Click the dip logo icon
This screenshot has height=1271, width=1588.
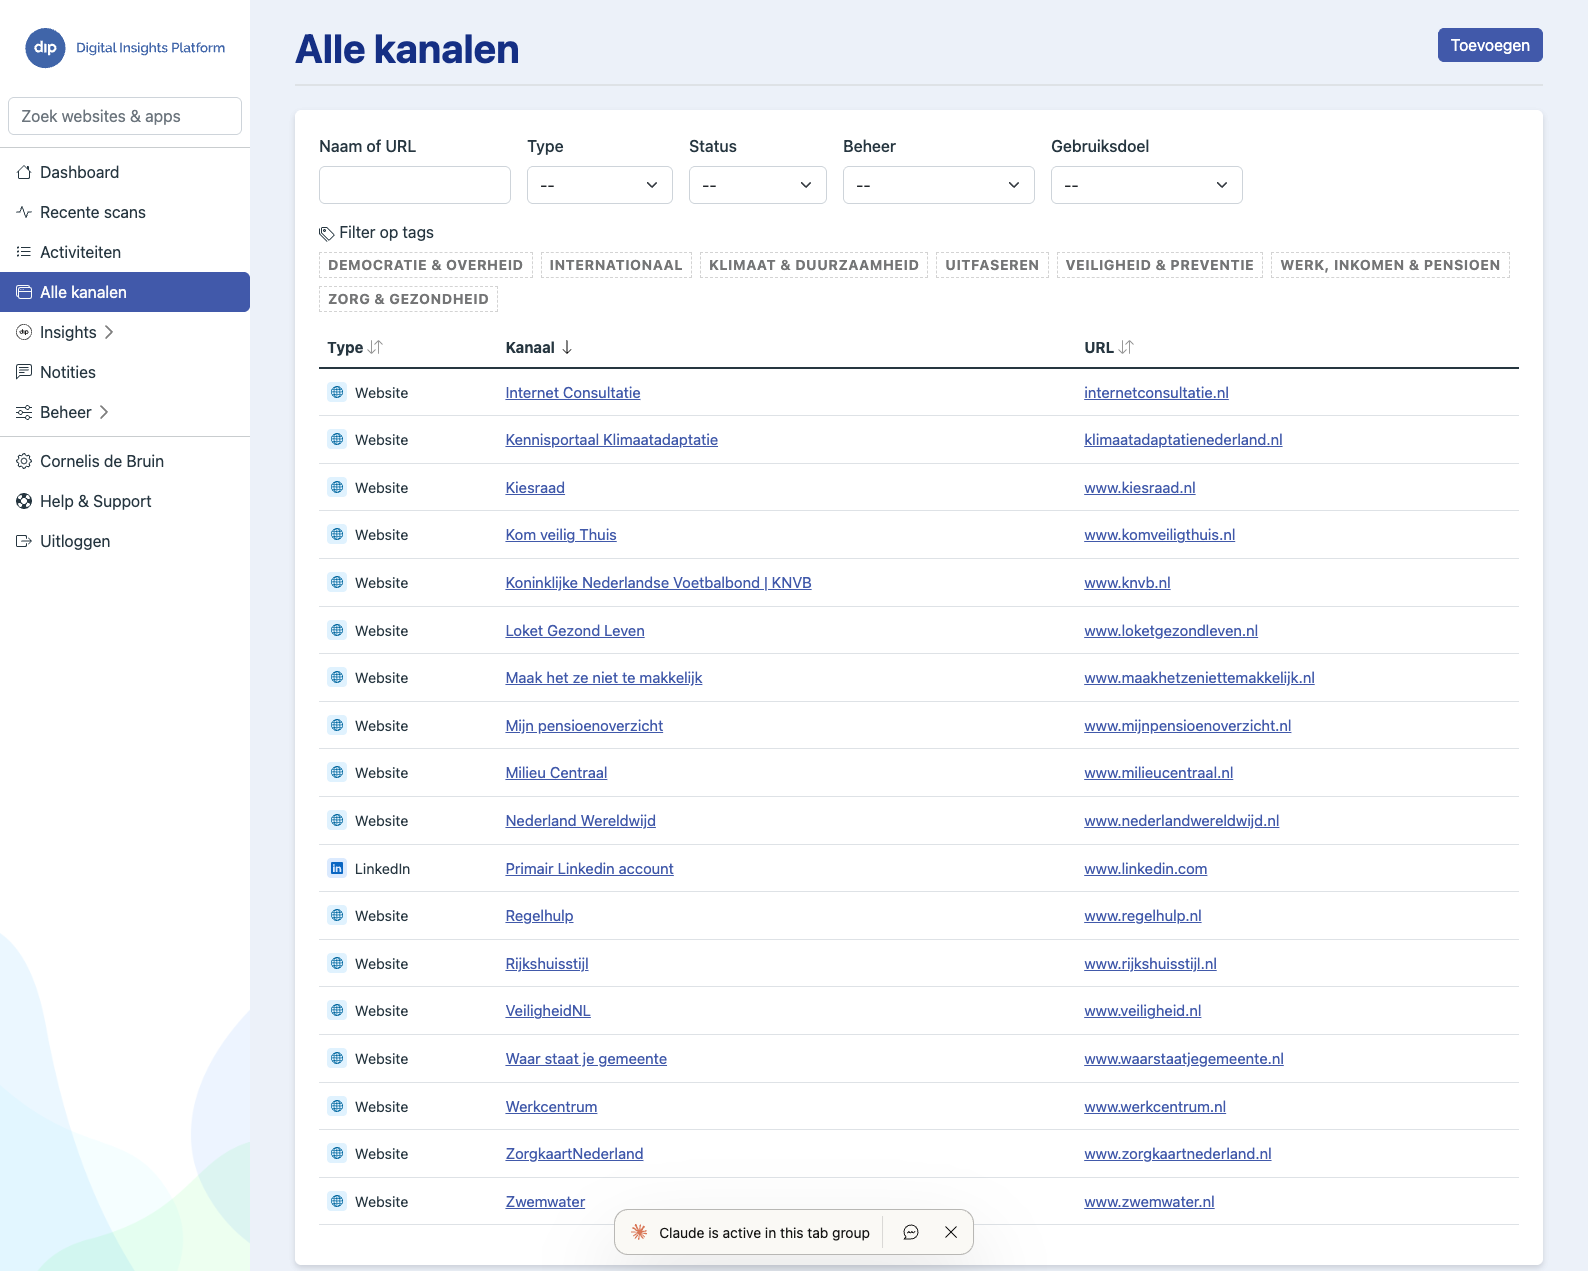pyautogui.click(x=45, y=47)
